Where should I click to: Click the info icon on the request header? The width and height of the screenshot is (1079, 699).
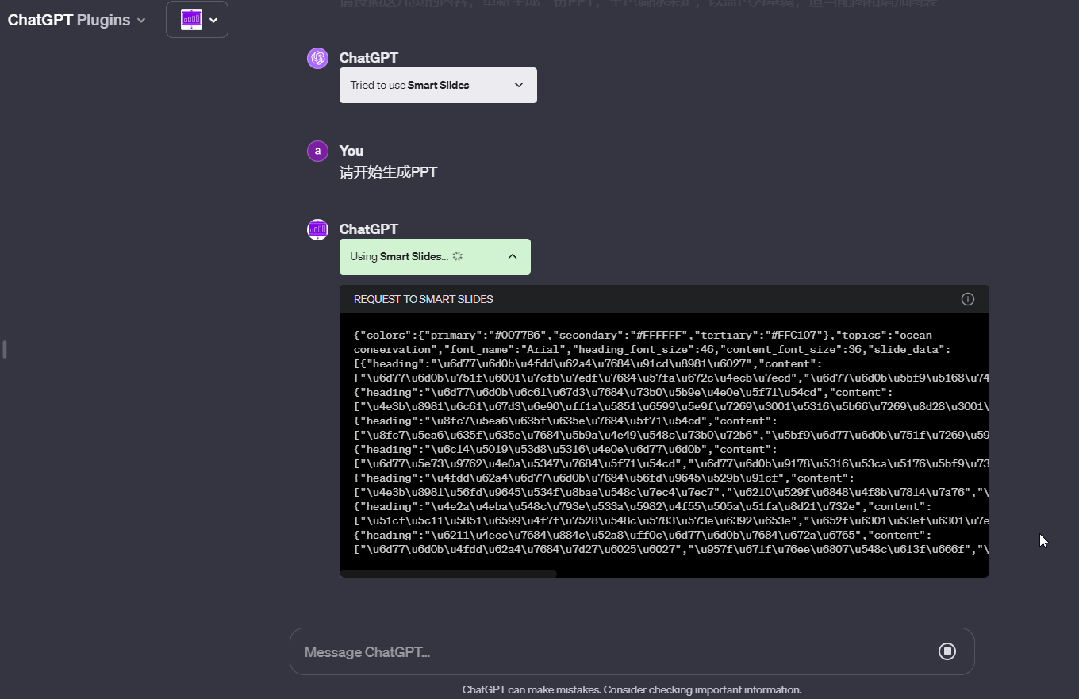tap(968, 299)
